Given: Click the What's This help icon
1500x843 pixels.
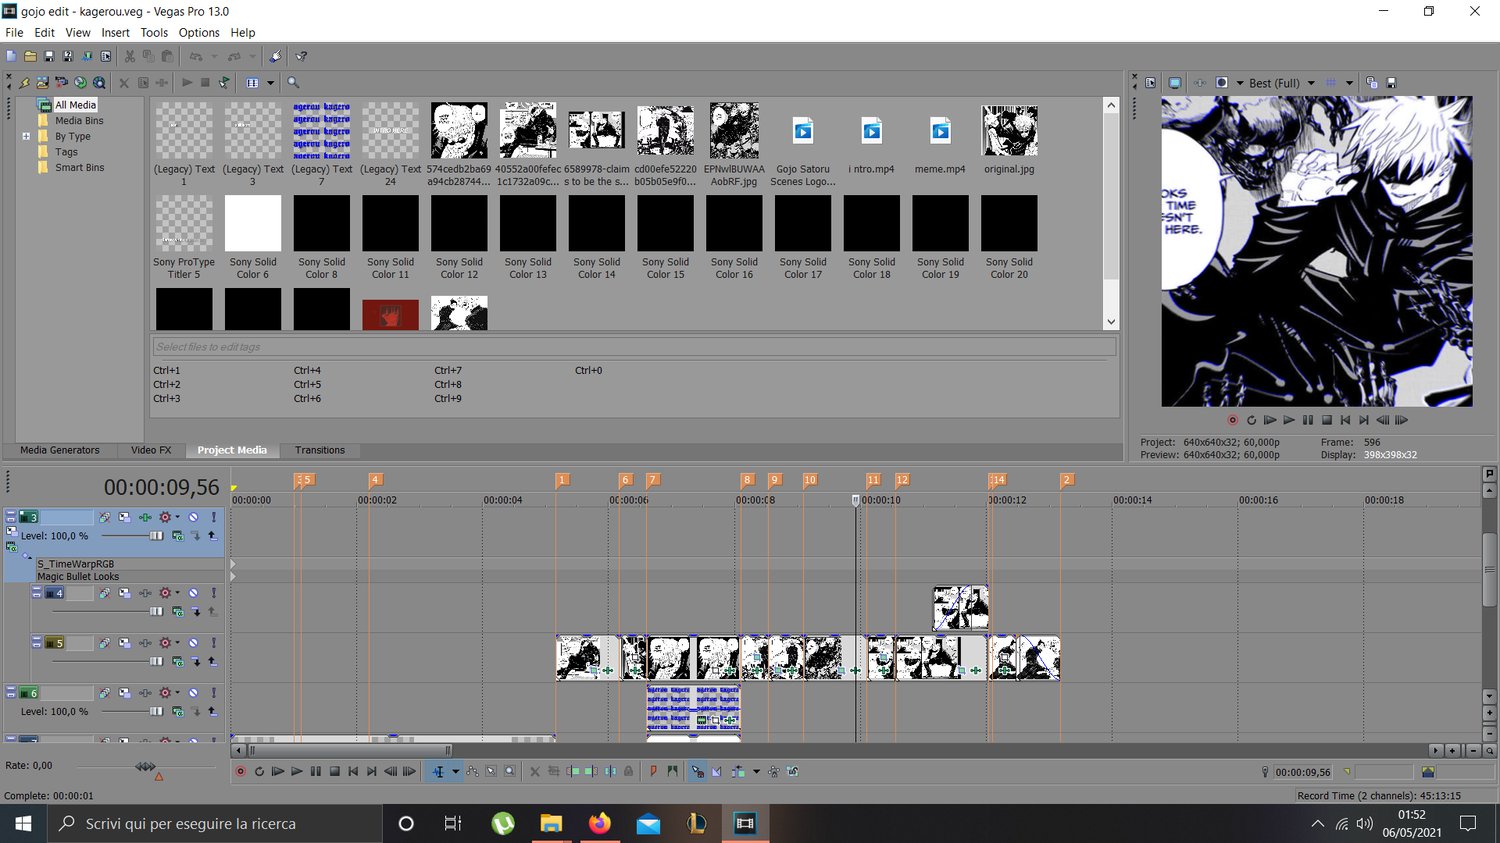Looking at the screenshot, I should (301, 57).
